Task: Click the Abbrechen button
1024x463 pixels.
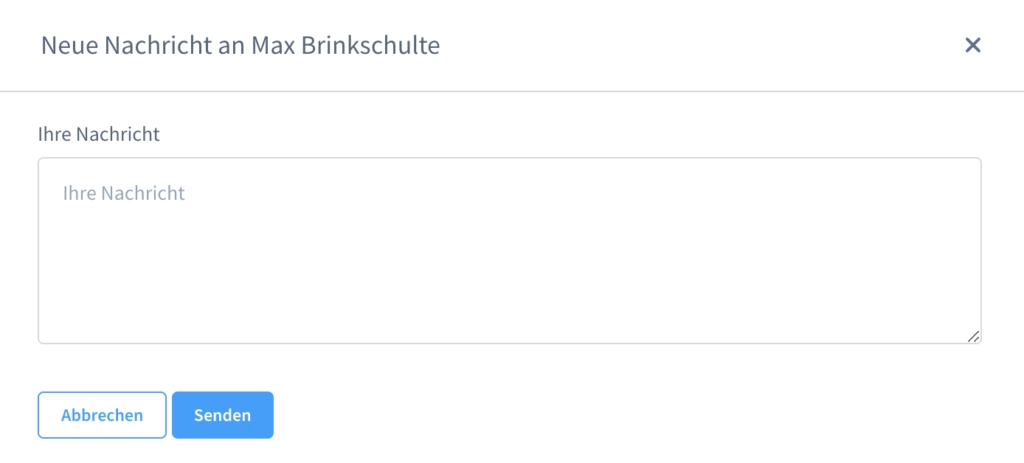Action: pyautogui.click(x=102, y=415)
